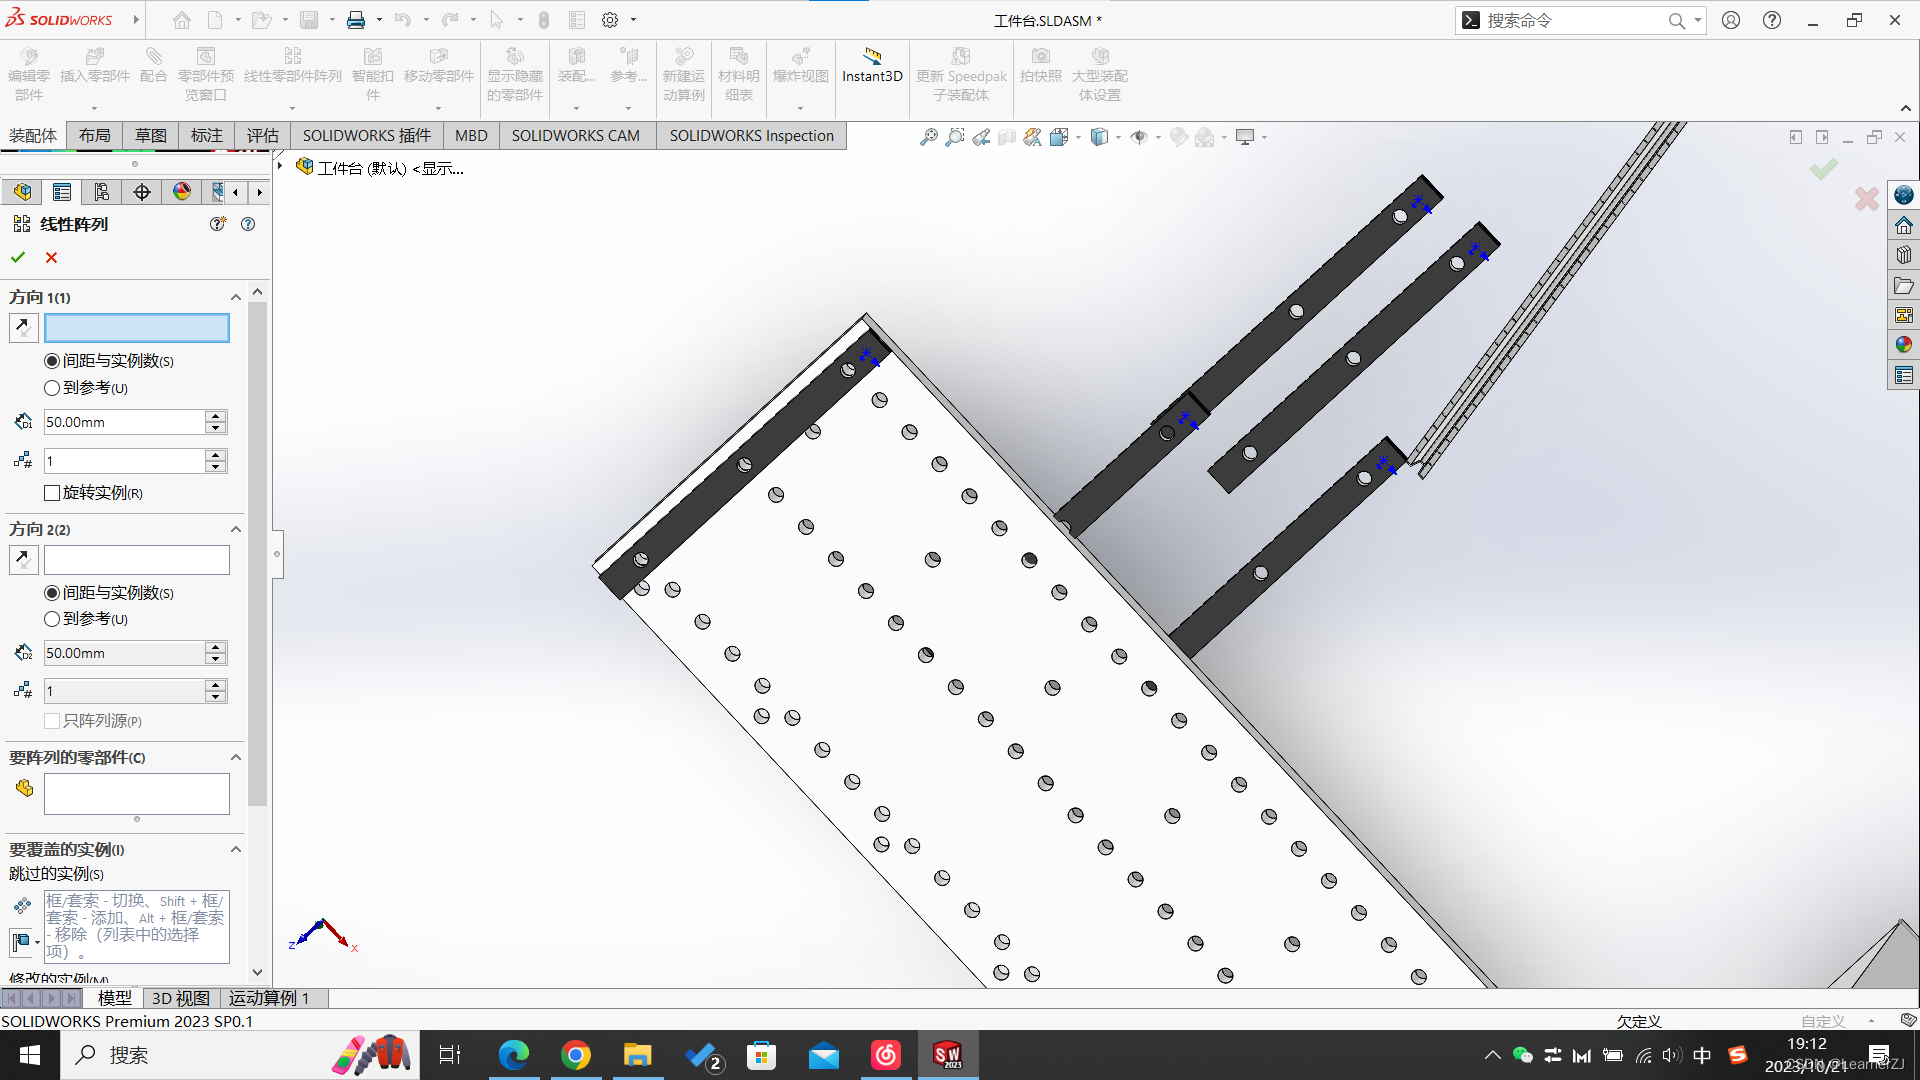Click the 要阵列的零部件 selection box
Image resolution: width=1920 pixels, height=1080 pixels.
tap(137, 793)
